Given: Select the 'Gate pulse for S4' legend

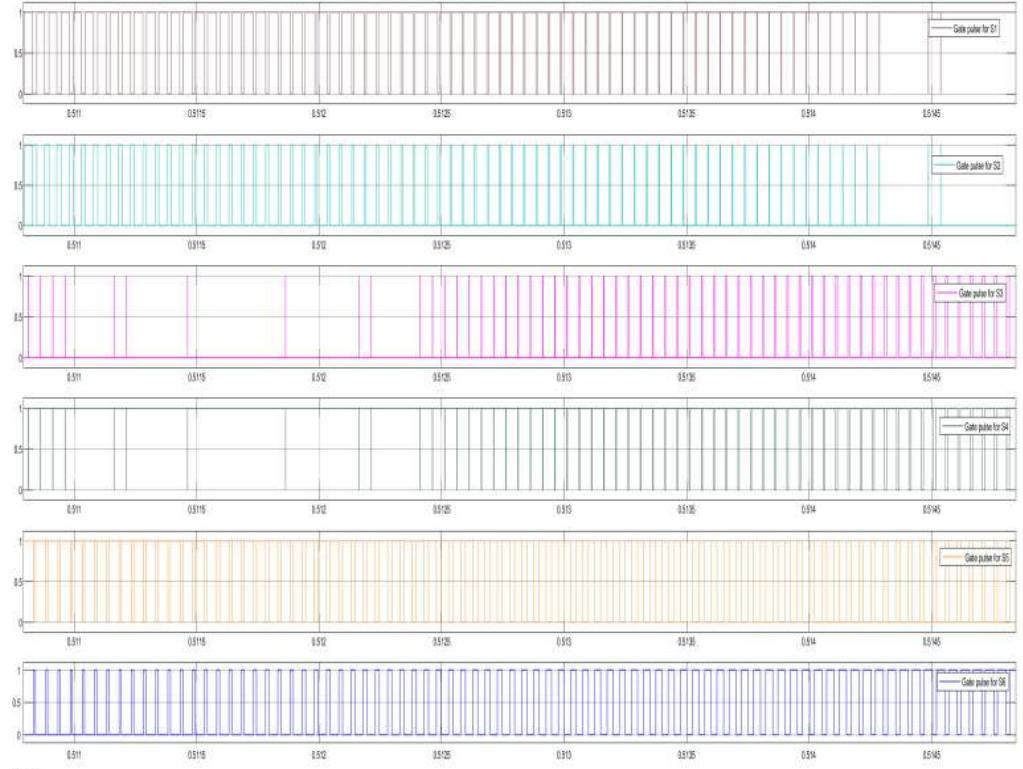Looking at the screenshot, I should (975, 427).
